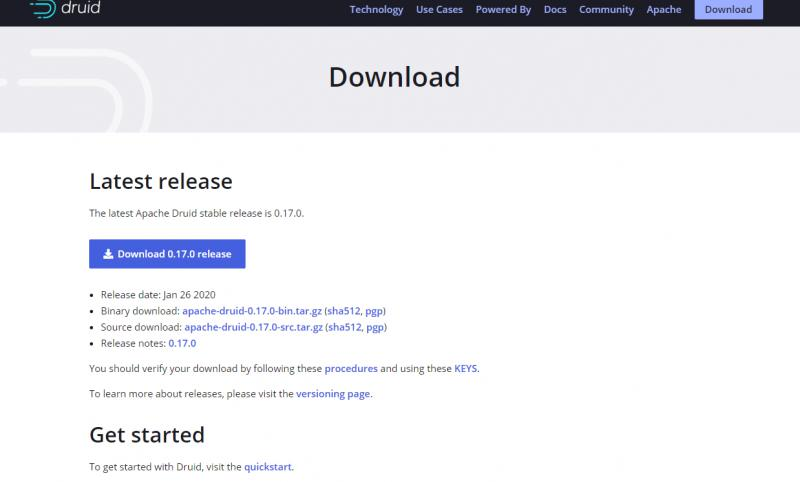Open the 0.17.0 release notes link
Image resolution: width=800 pixels, height=482 pixels.
[x=182, y=343]
